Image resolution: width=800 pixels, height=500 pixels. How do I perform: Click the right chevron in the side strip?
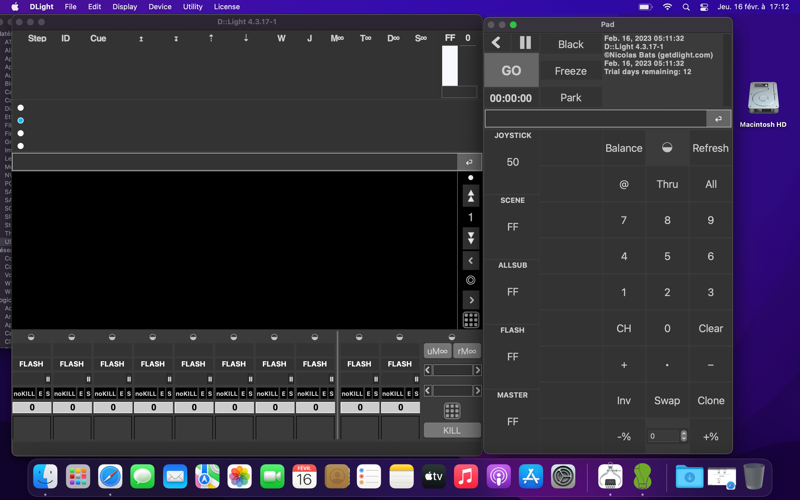click(471, 300)
